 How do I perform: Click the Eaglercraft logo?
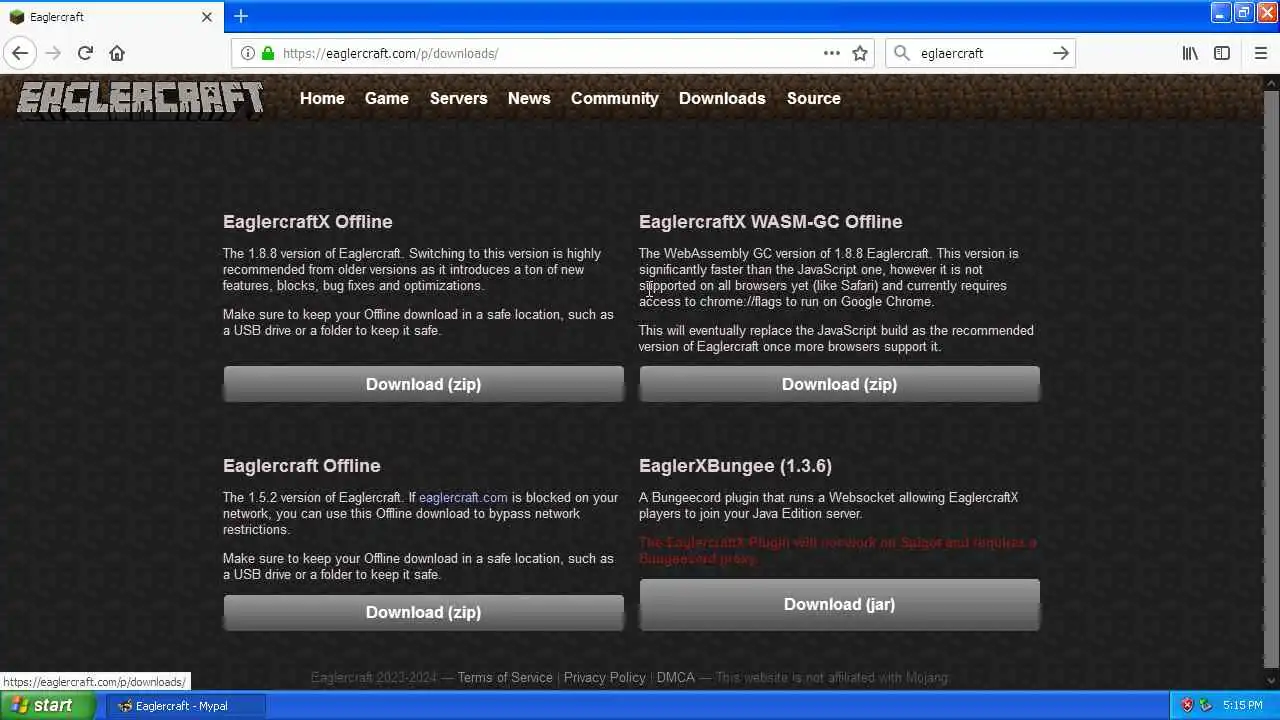[x=140, y=100]
